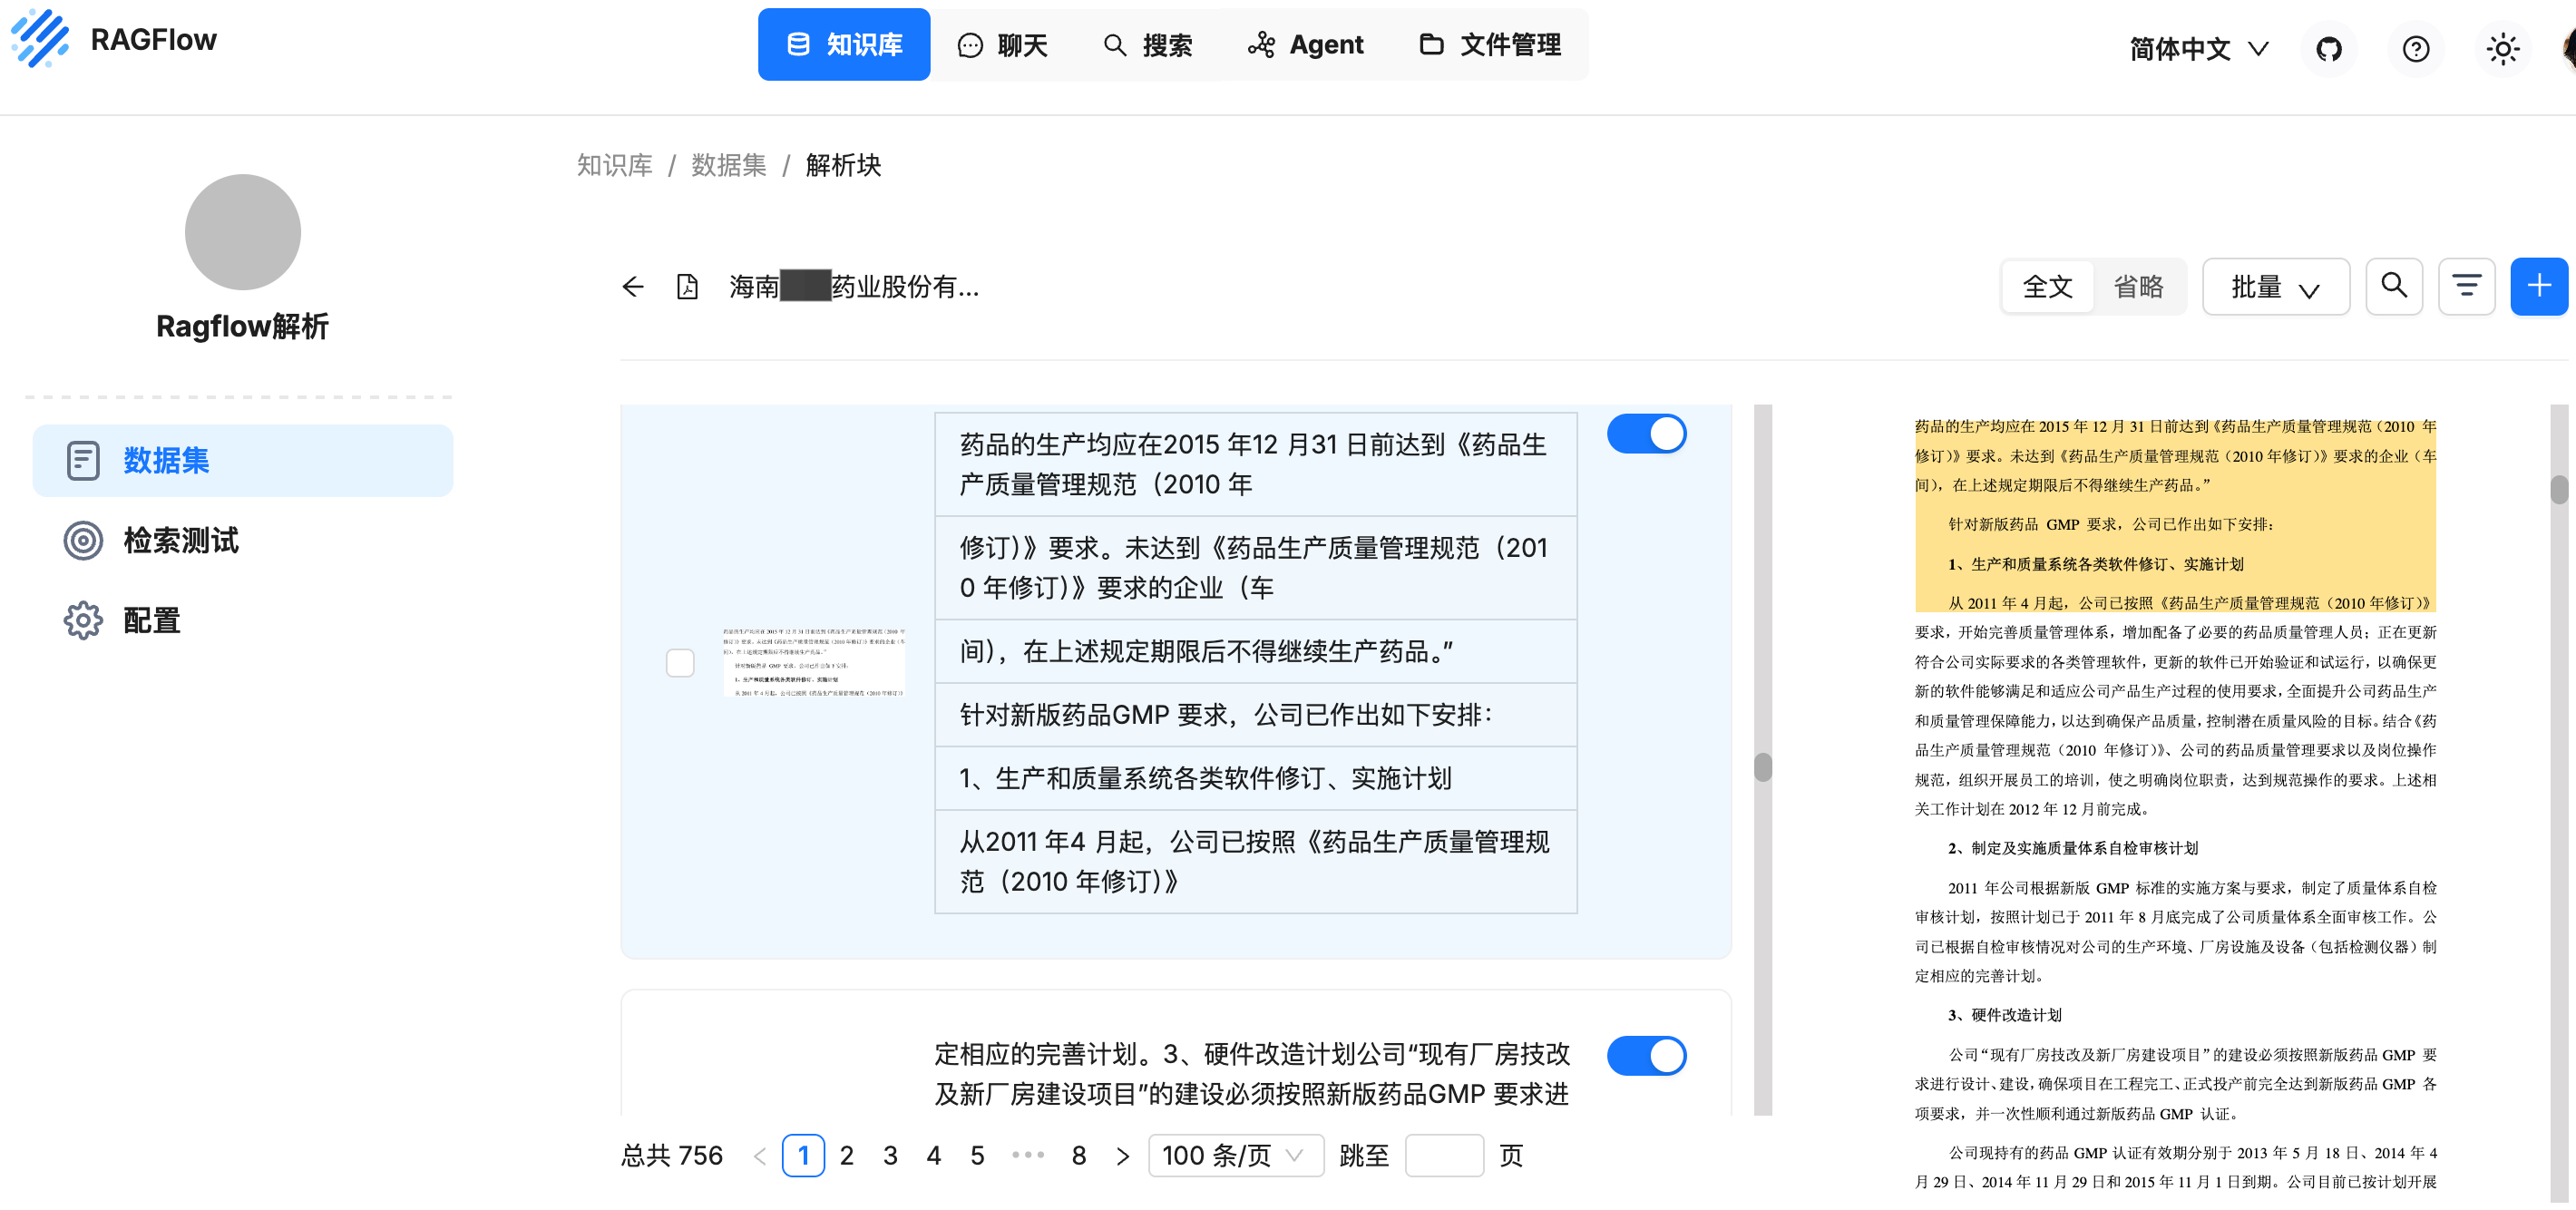Turn off the second chunk's toggle switch
Viewport: 2576px width, 1210px height.
click(1646, 1055)
